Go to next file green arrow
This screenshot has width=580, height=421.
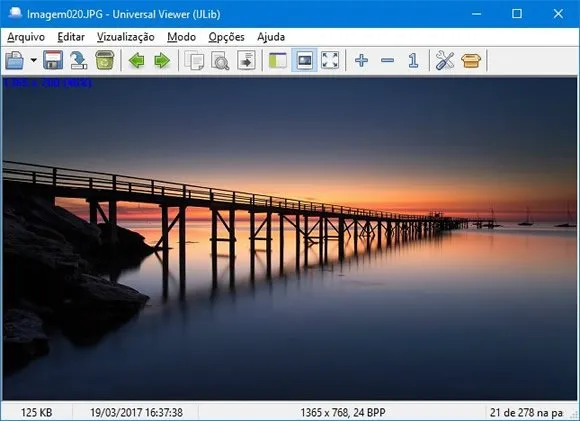coord(162,60)
